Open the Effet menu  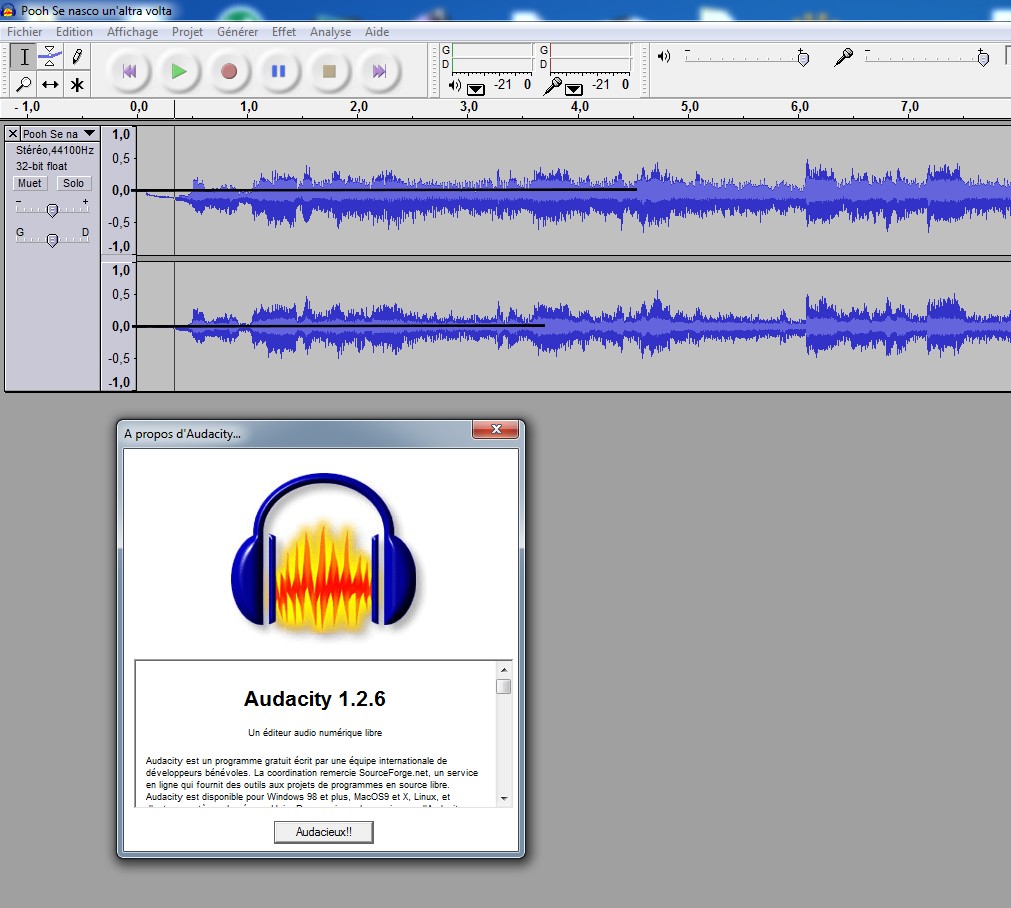pos(284,32)
